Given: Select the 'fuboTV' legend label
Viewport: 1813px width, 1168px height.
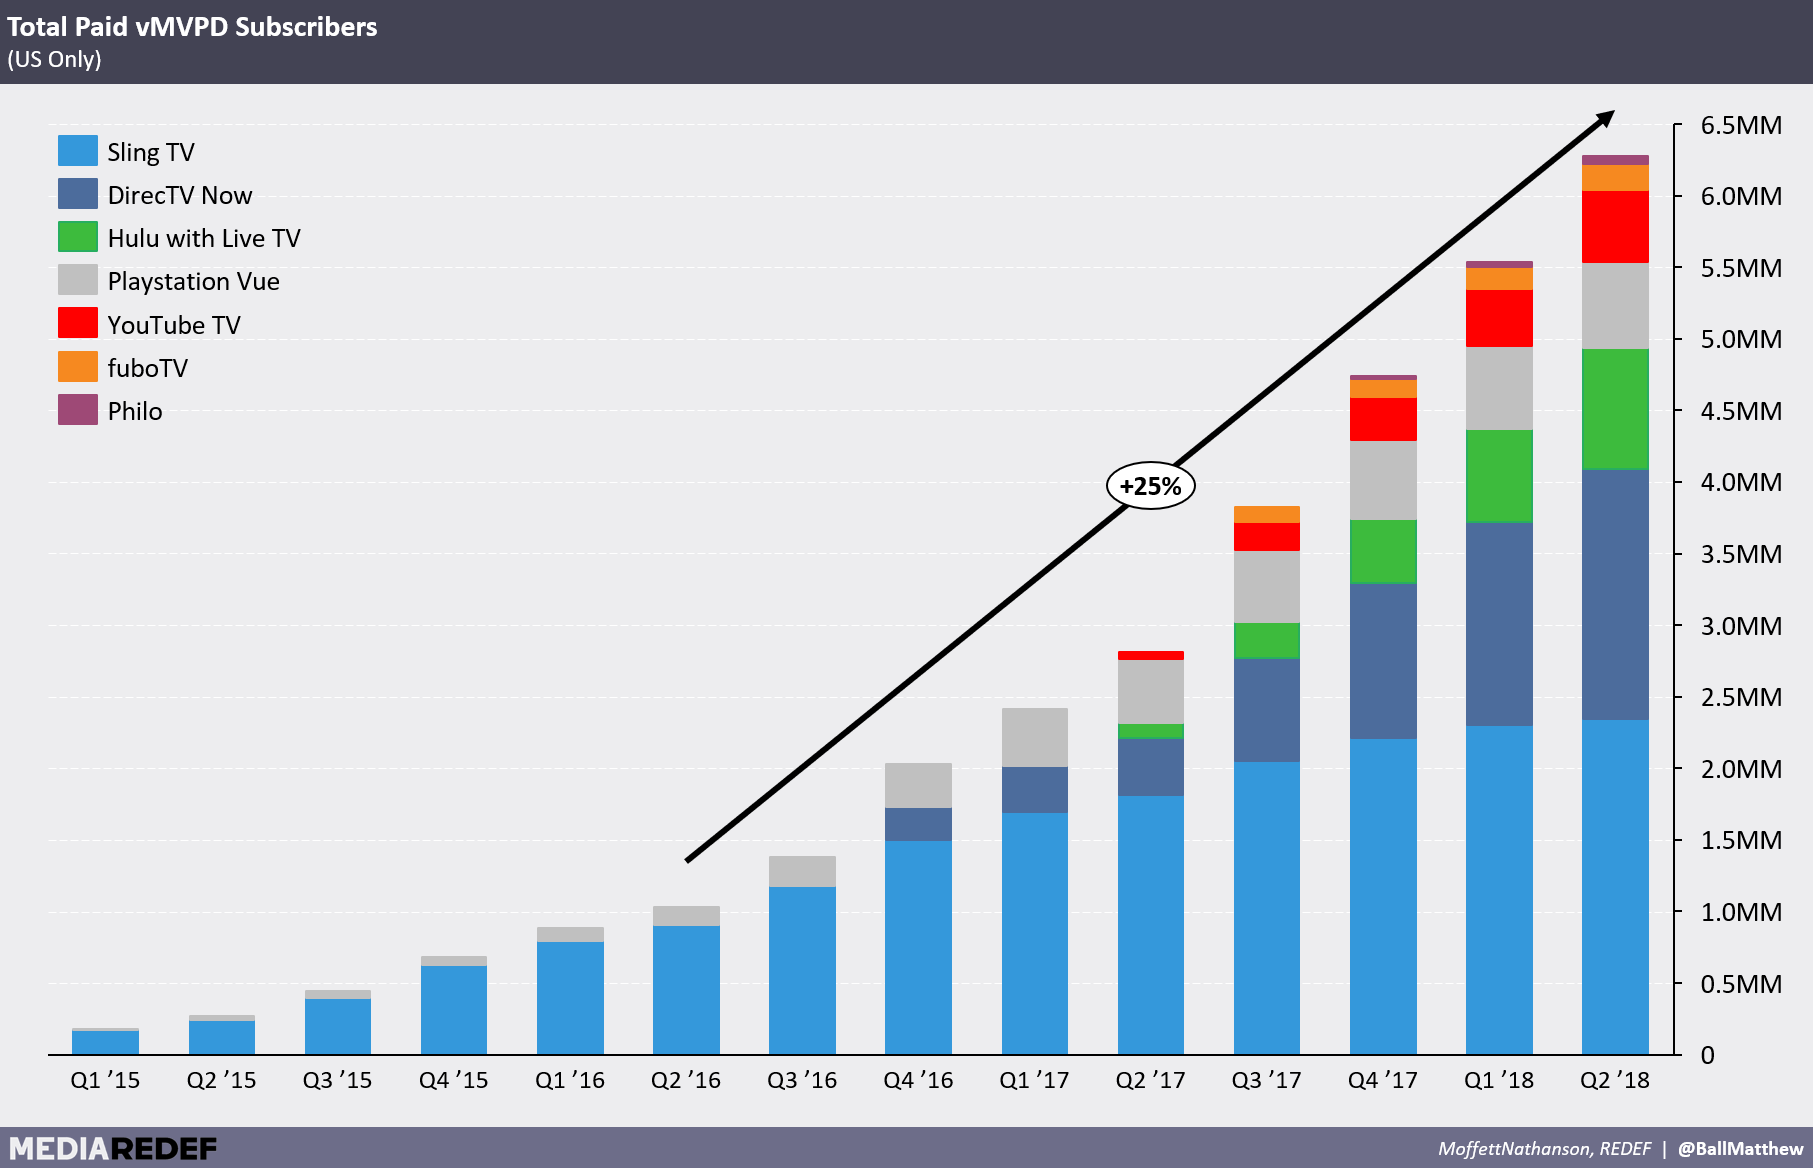Looking at the screenshot, I should (148, 368).
